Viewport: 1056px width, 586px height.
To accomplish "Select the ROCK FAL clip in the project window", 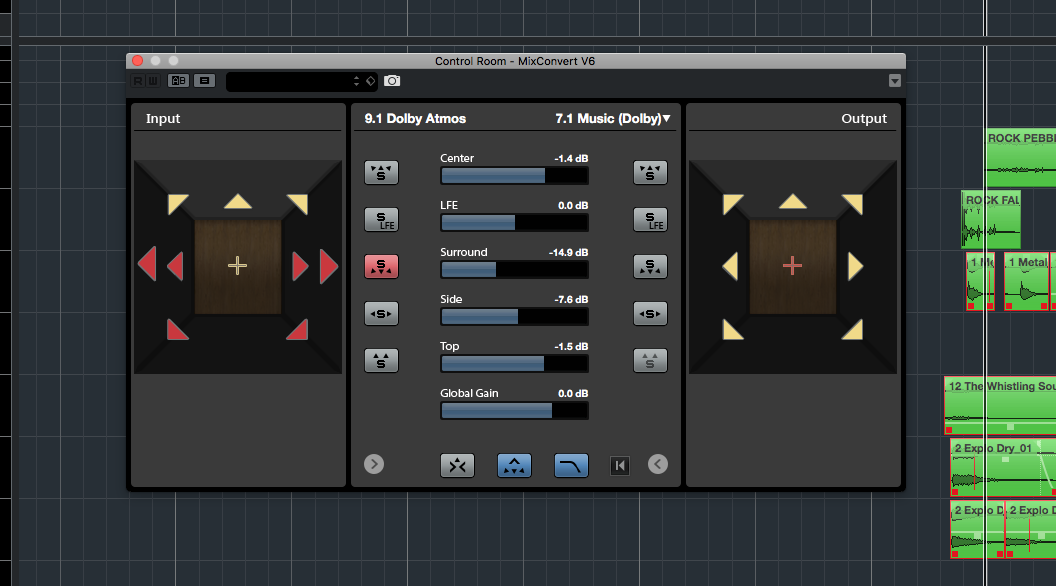I will pos(991,220).
